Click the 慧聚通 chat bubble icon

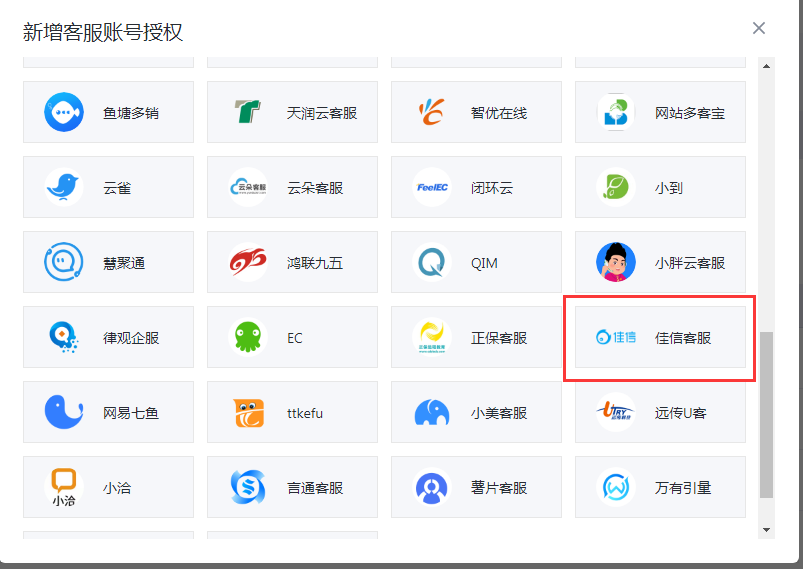tap(64, 262)
